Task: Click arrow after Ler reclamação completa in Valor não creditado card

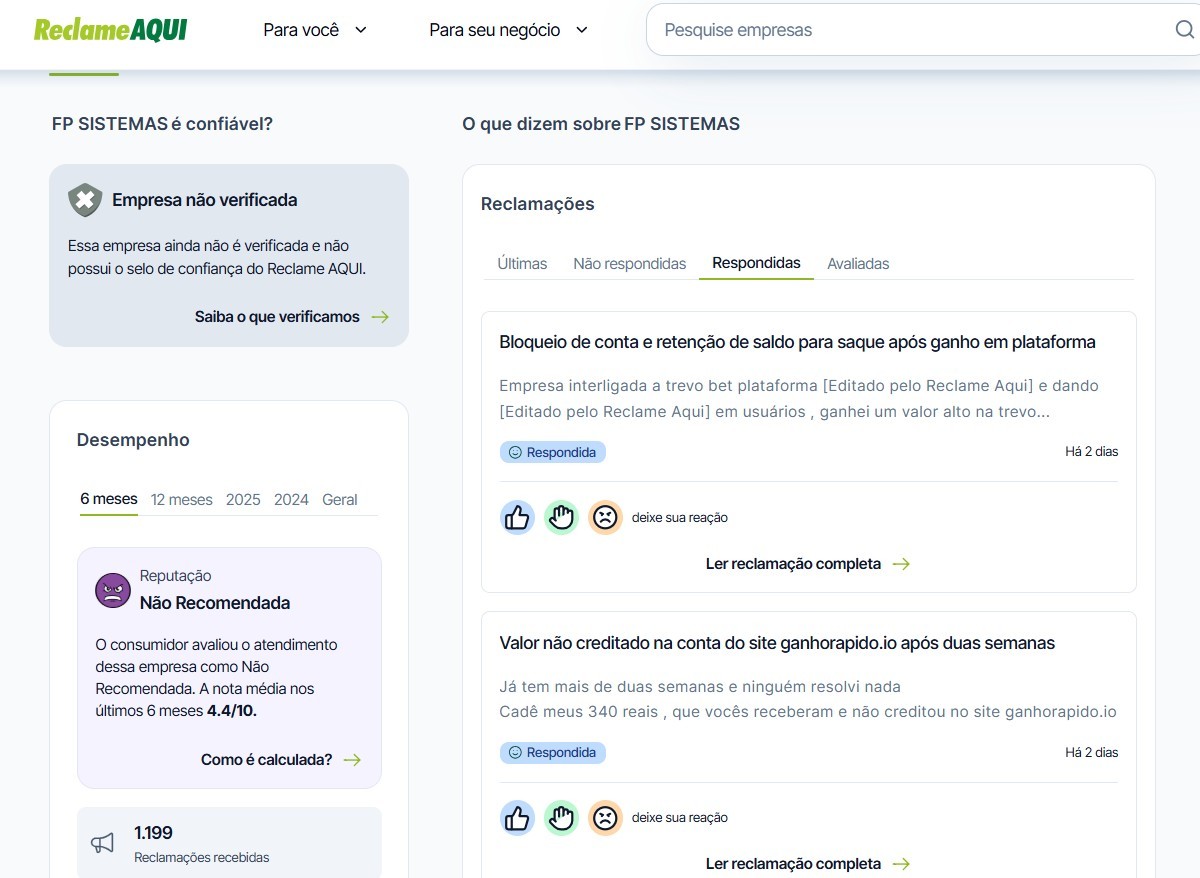Action: (901, 864)
